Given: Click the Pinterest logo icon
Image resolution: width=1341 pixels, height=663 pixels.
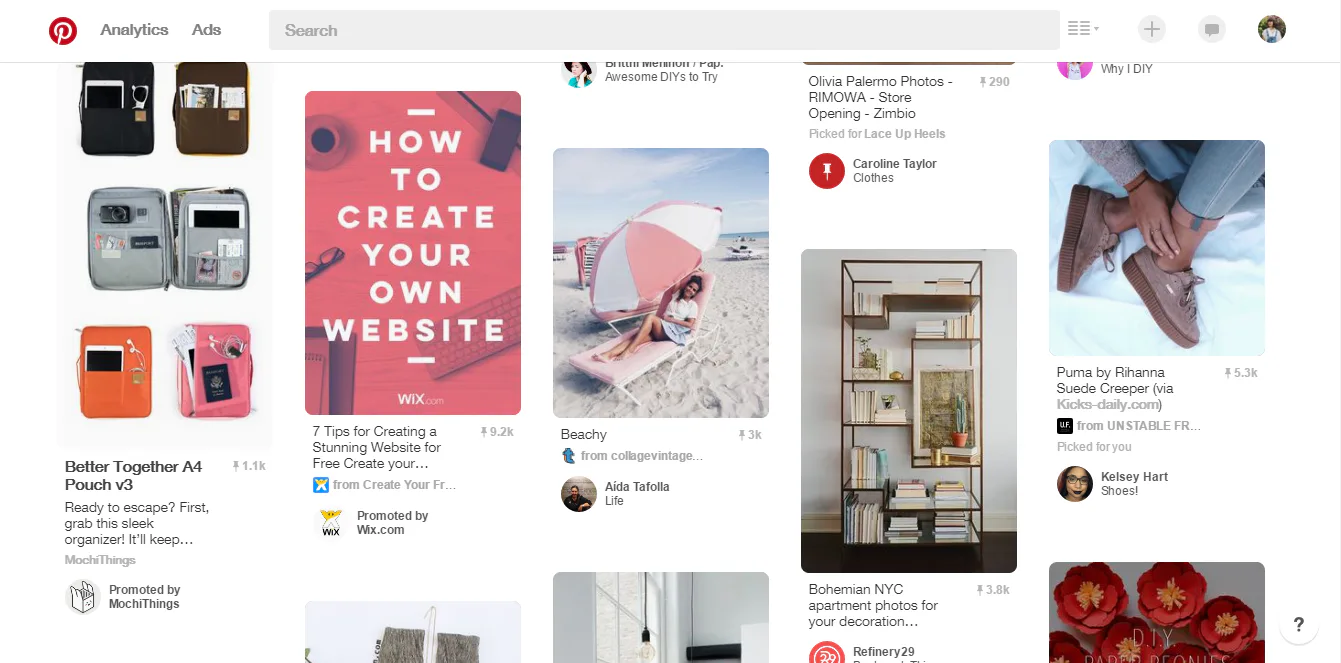Looking at the screenshot, I should coord(63,30).
